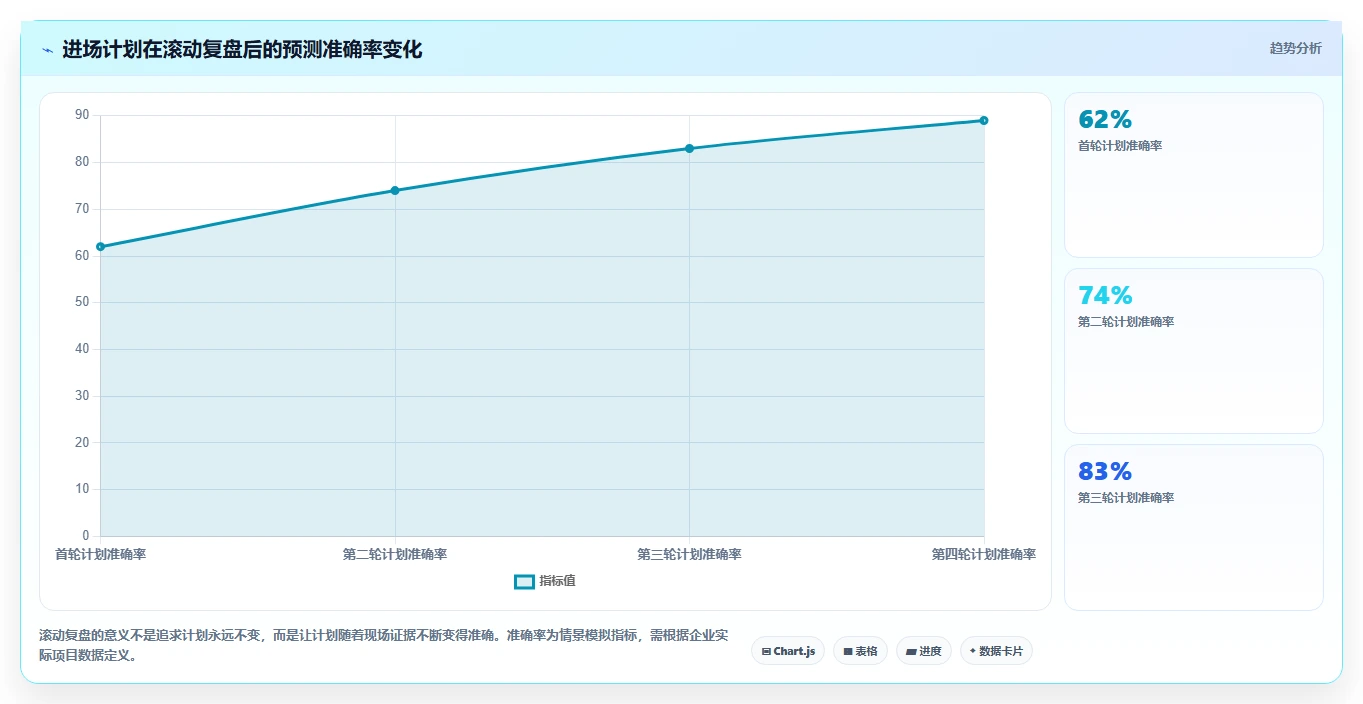The width and height of the screenshot is (1363, 704).
Task: Click x-axis label 第四轮计划准确率
Action: coord(984,554)
